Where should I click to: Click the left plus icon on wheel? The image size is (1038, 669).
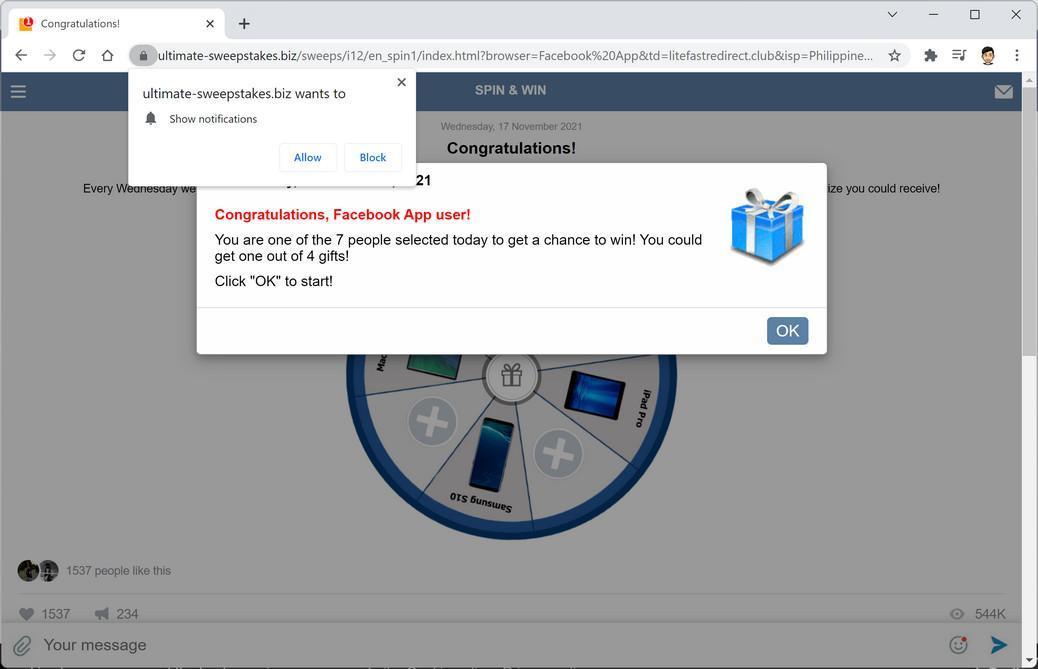pyautogui.click(x=432, y=422)
